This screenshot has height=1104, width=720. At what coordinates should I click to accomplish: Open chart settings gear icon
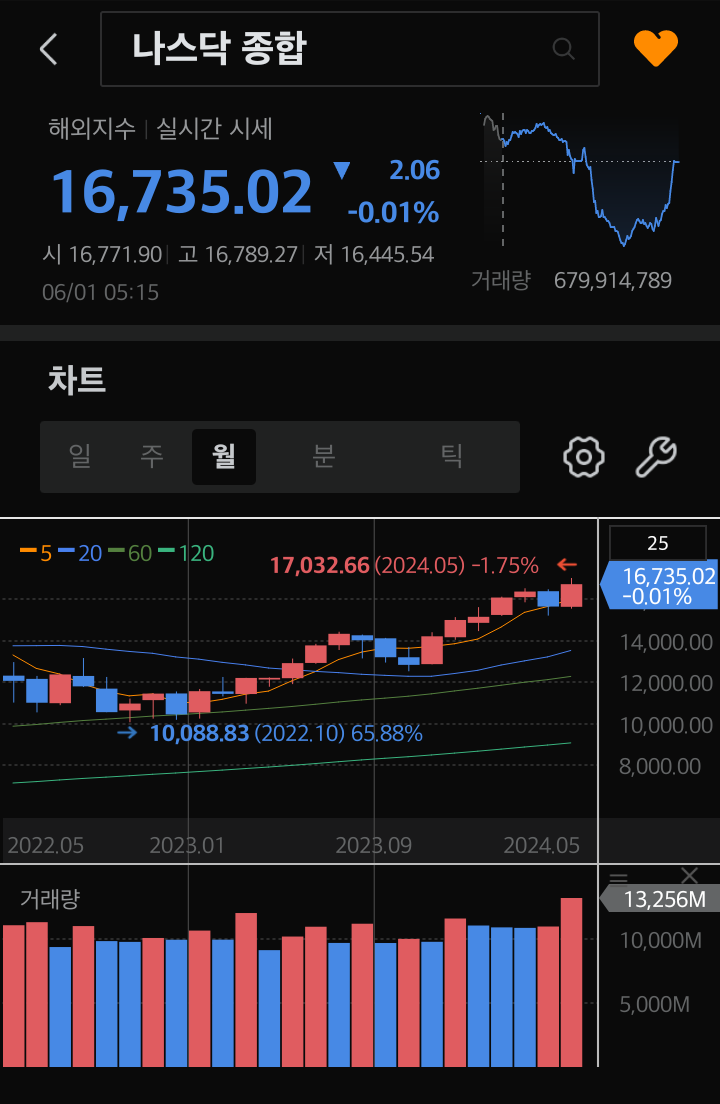(x=583, y=457)
